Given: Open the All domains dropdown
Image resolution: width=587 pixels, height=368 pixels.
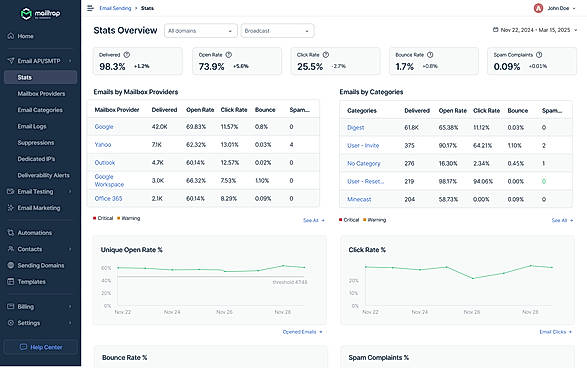Looking at the screenshot, I should [201, 31].
